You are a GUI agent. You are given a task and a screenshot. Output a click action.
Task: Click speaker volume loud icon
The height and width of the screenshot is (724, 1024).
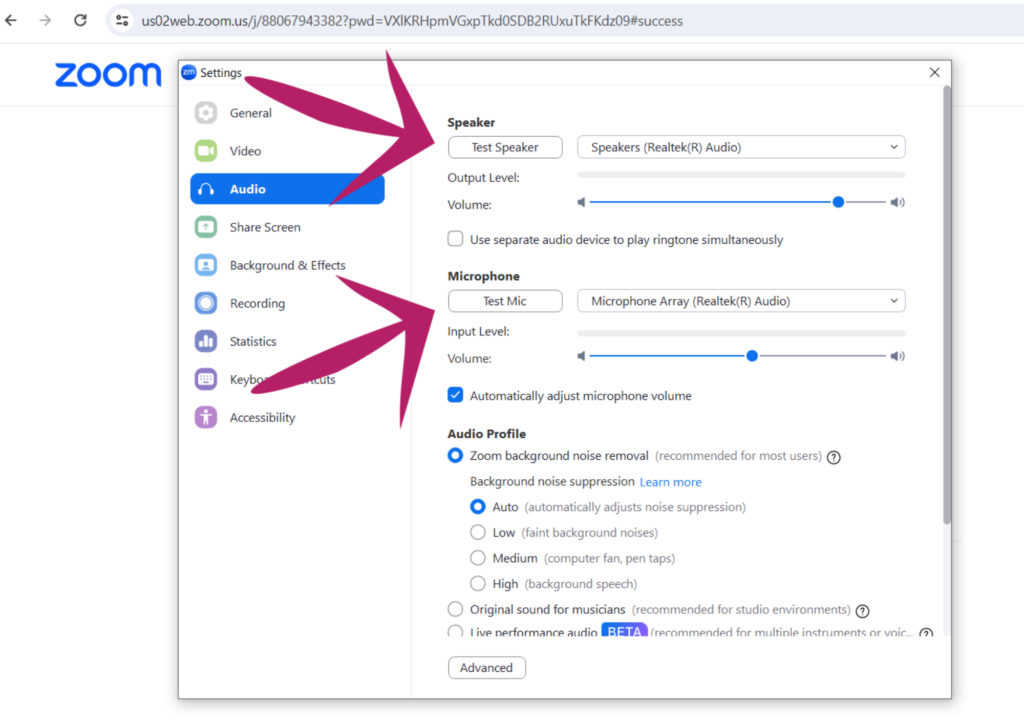tap(898, 202)
